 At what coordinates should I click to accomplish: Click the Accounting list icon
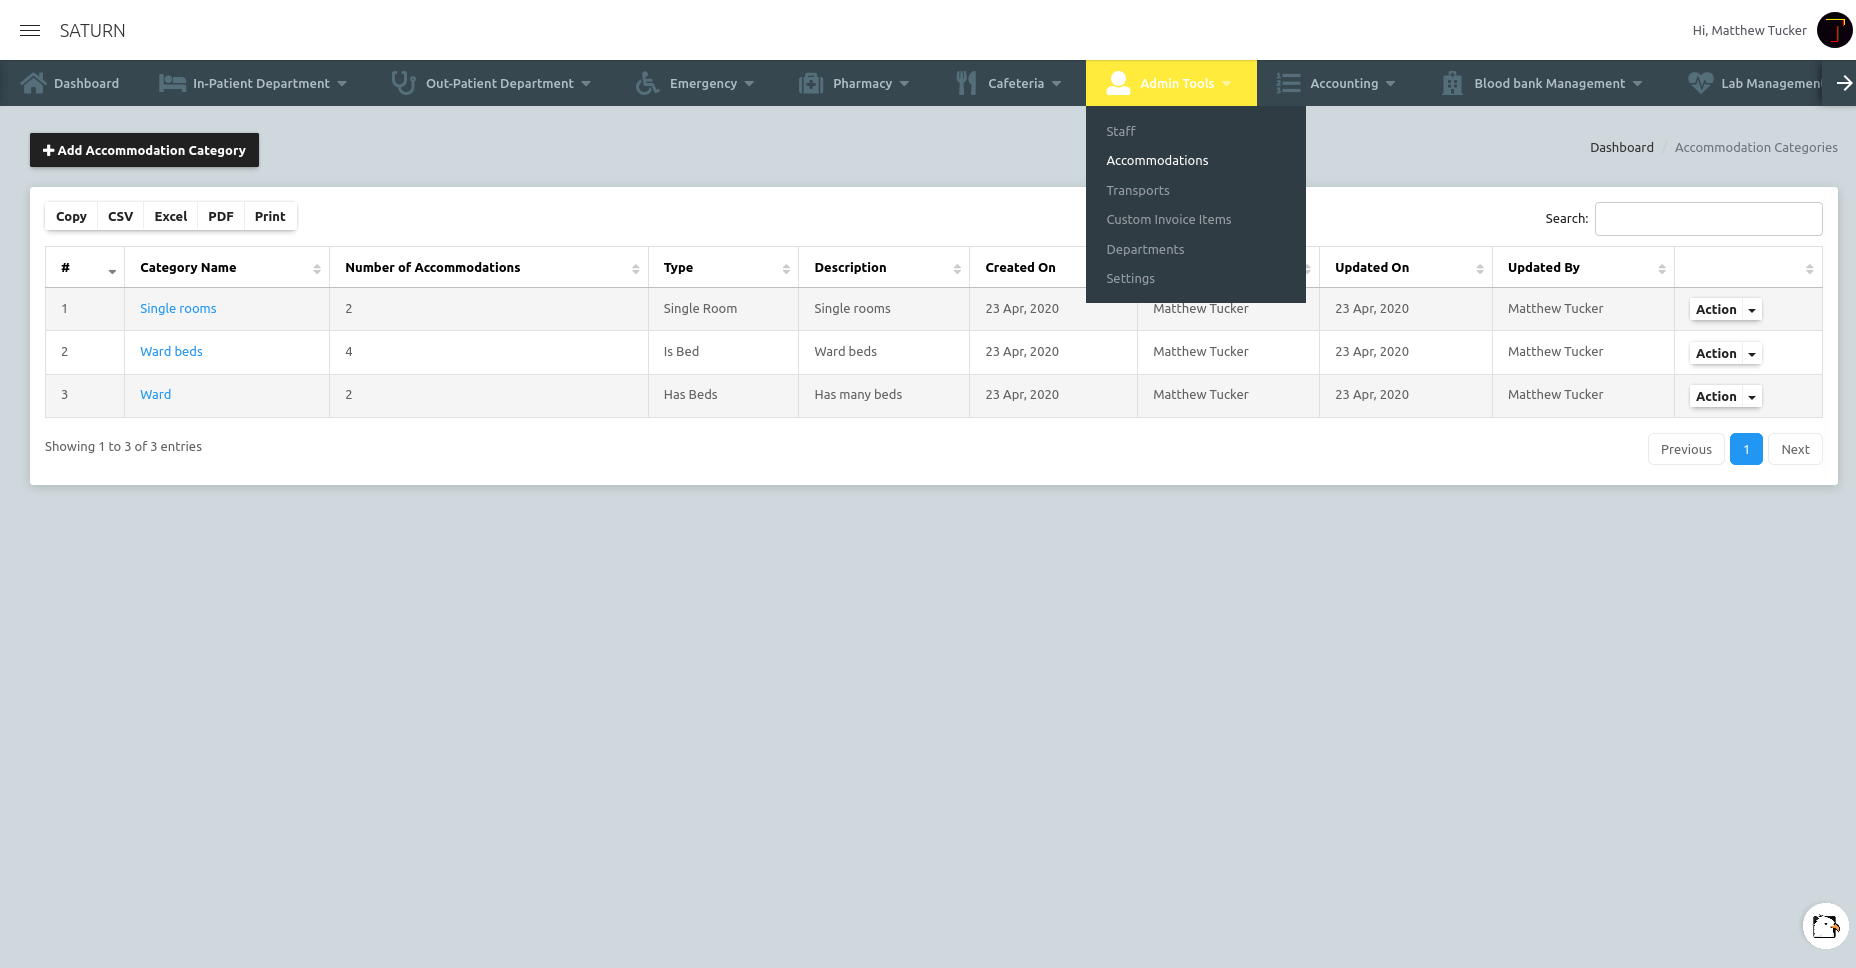[1287, 82]
